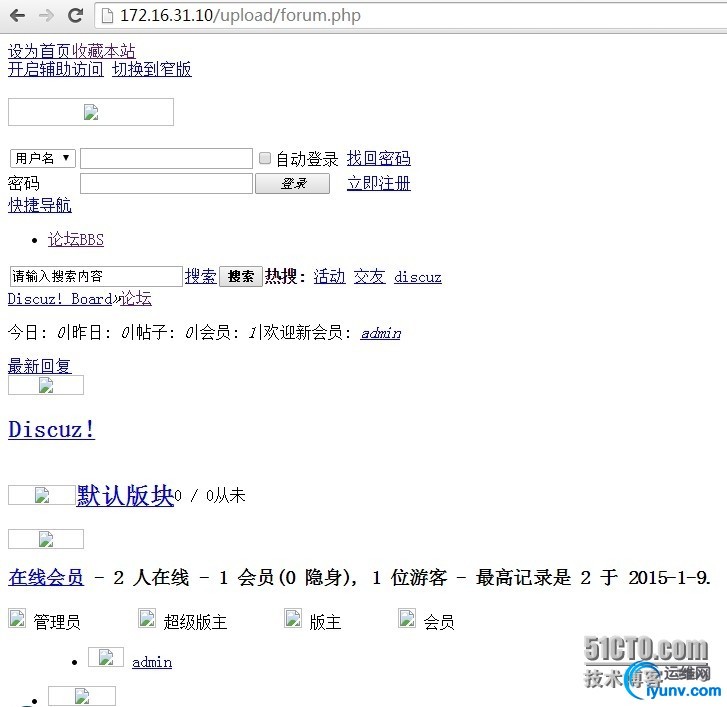Click the 版主 legend icon

pyautogui.click(x=293, y=618)
